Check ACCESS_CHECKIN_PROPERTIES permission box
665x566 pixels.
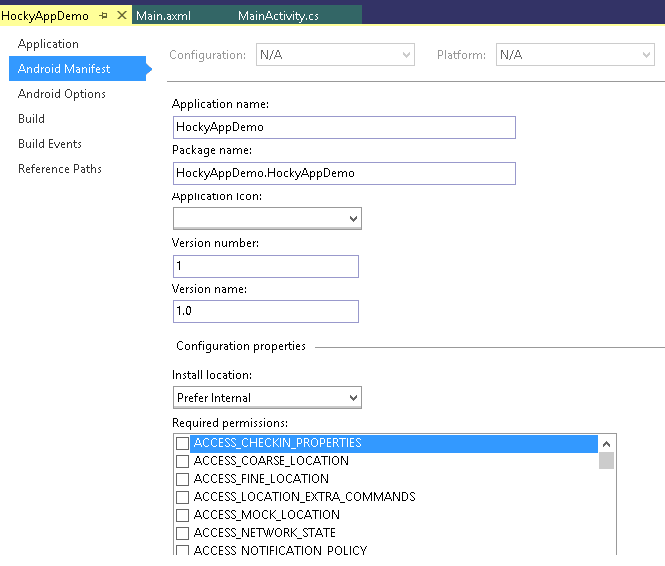[x=182, y=443]
